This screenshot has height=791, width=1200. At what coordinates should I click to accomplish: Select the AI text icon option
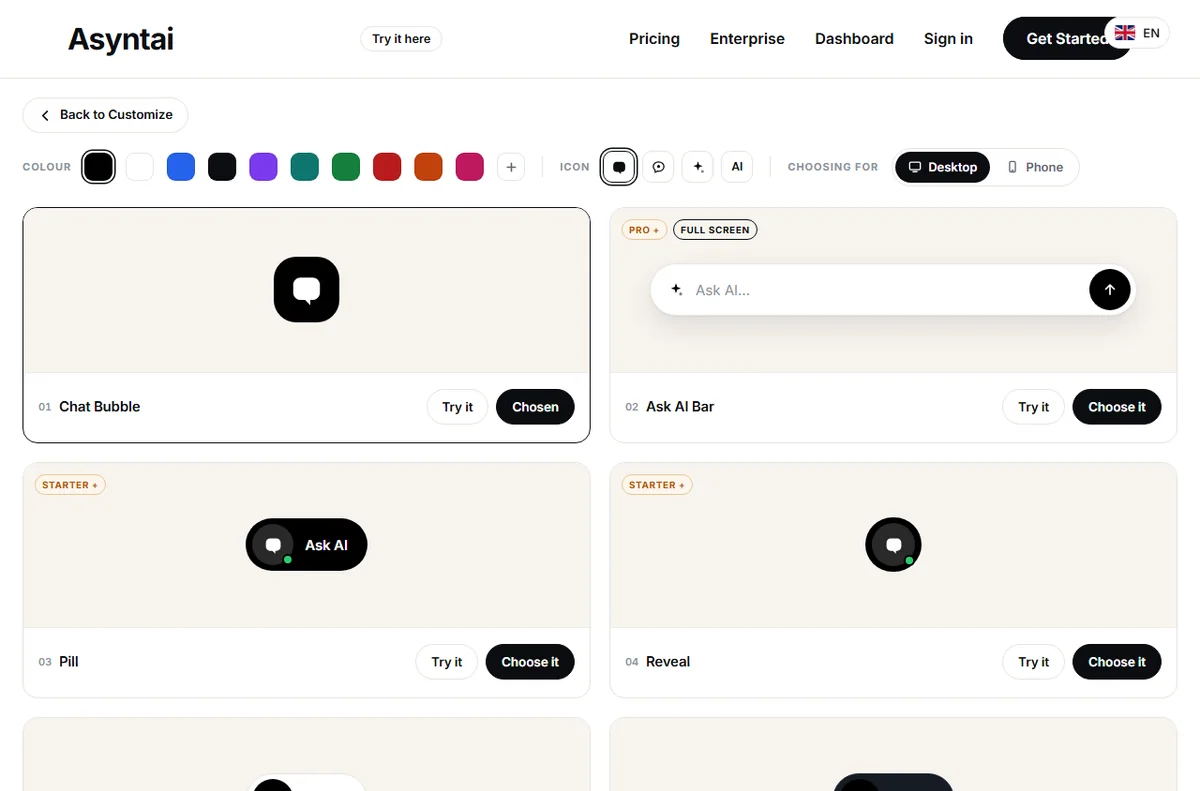[737, 167]
